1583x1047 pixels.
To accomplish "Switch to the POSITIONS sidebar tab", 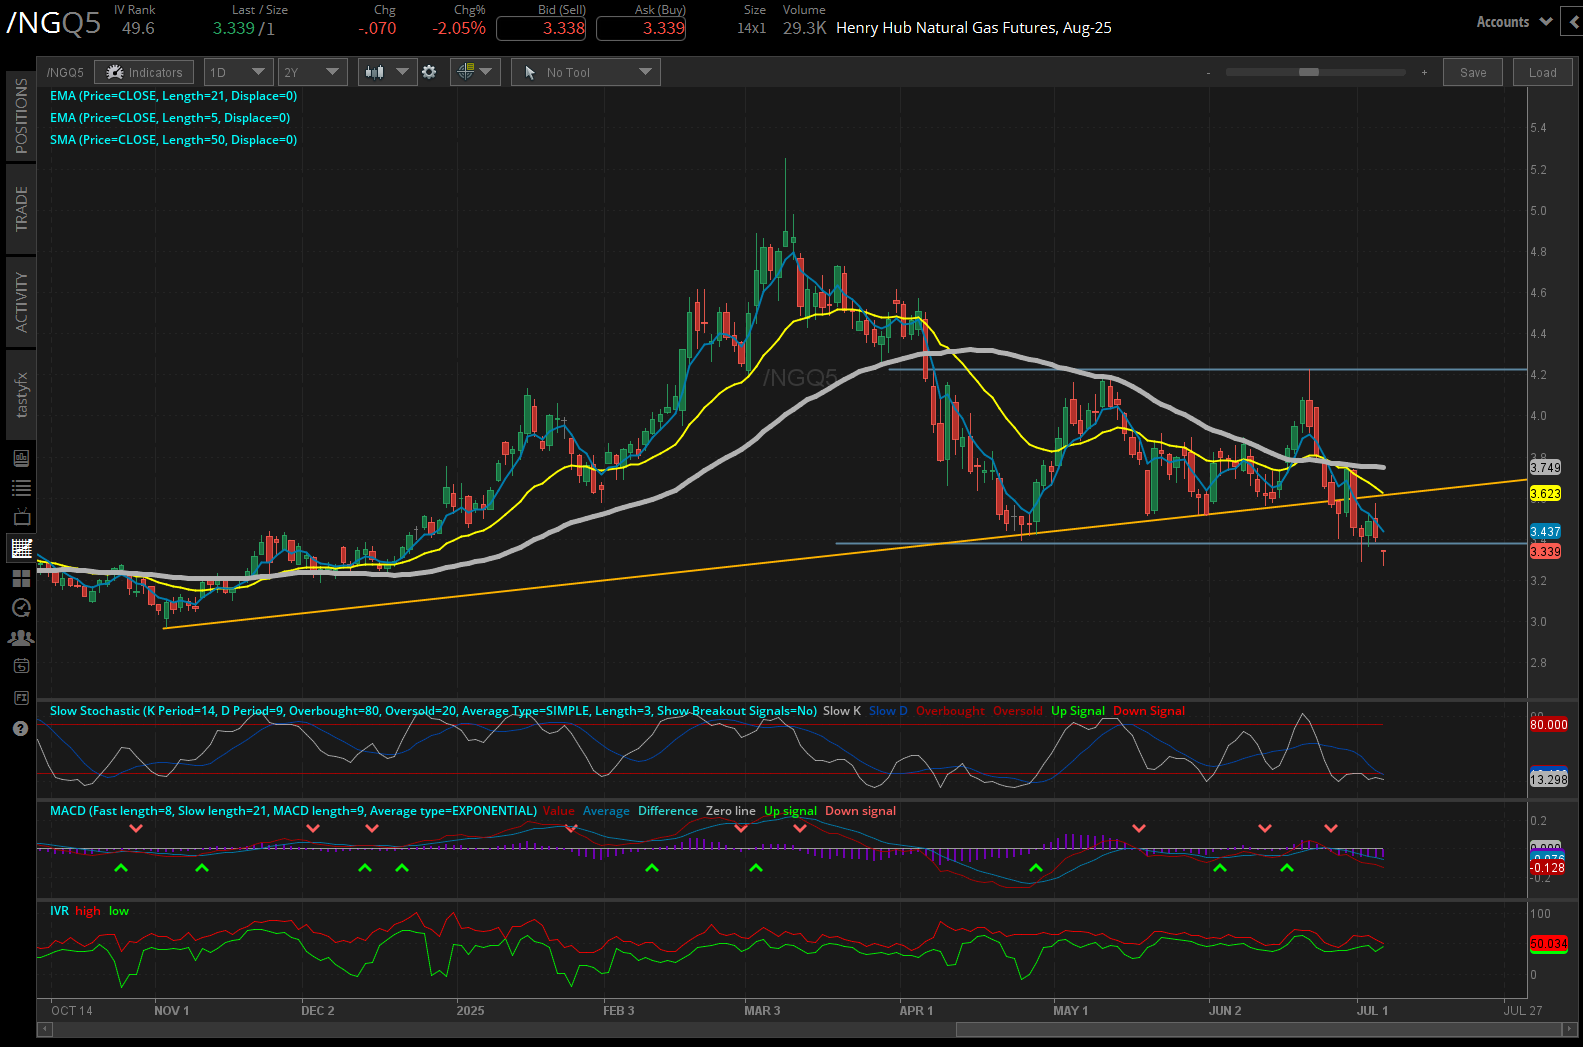I will pos(21,116).
